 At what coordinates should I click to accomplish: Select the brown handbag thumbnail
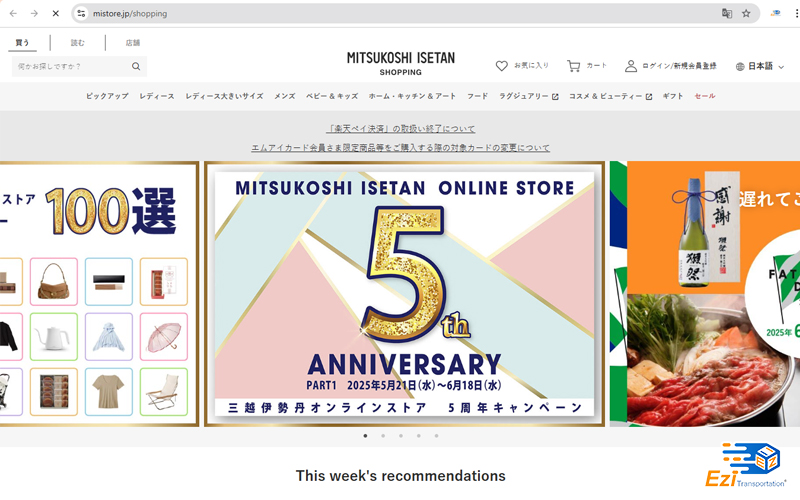[x=54, y=282]
